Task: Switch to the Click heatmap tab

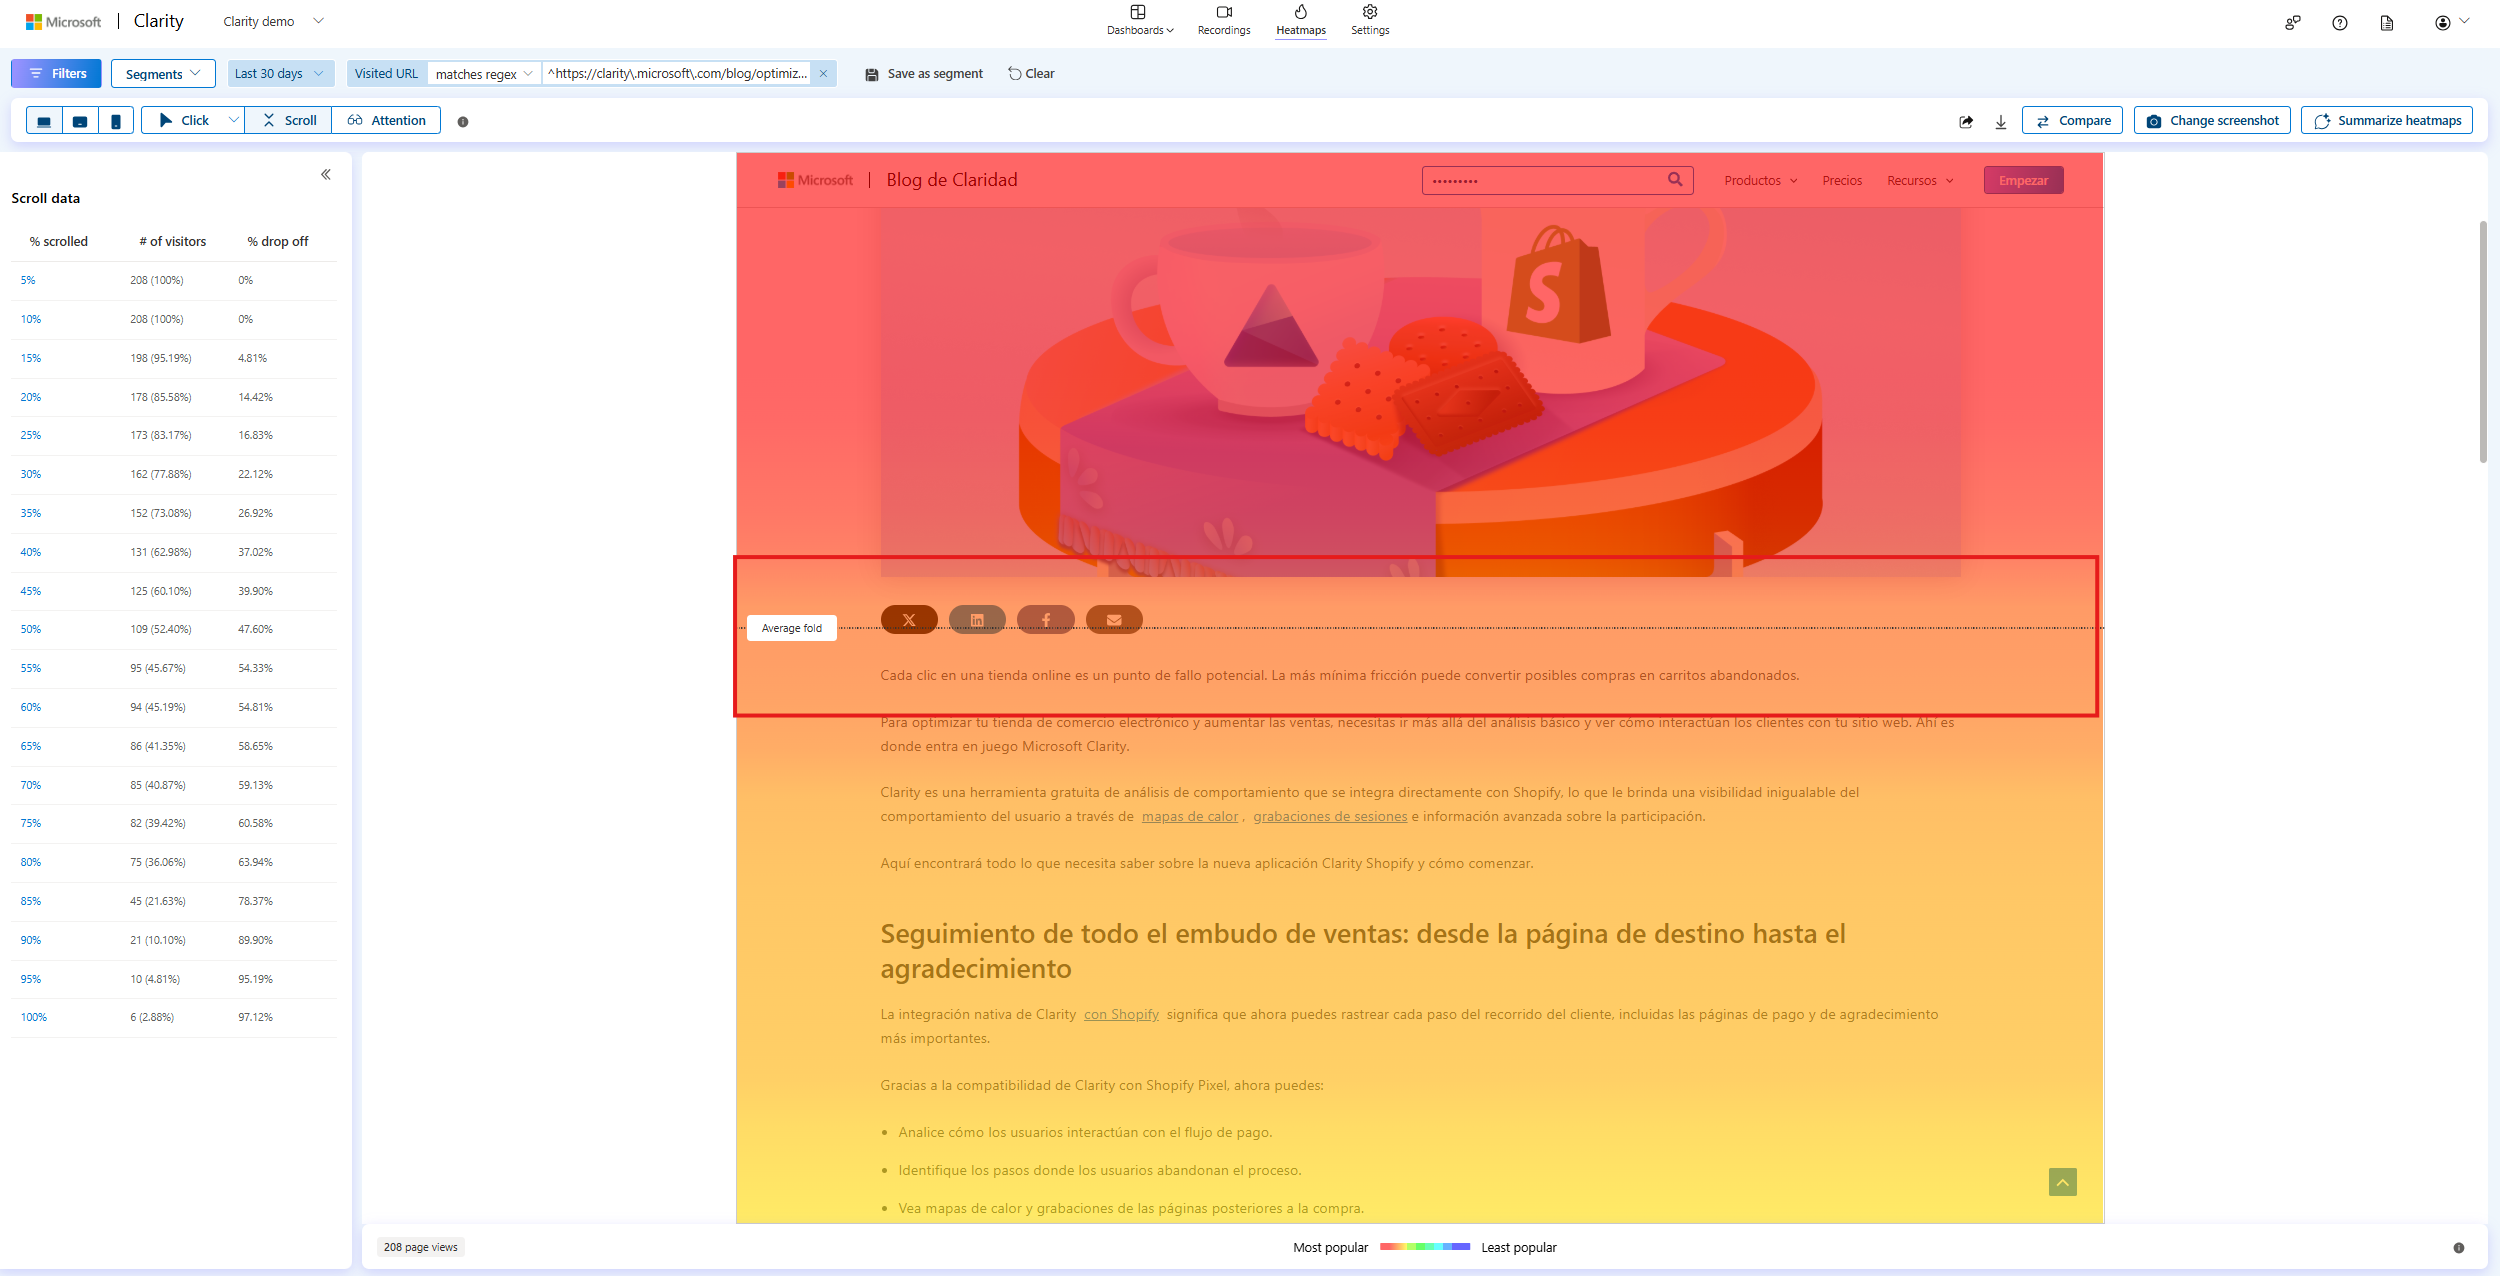Action: (192, 120)
